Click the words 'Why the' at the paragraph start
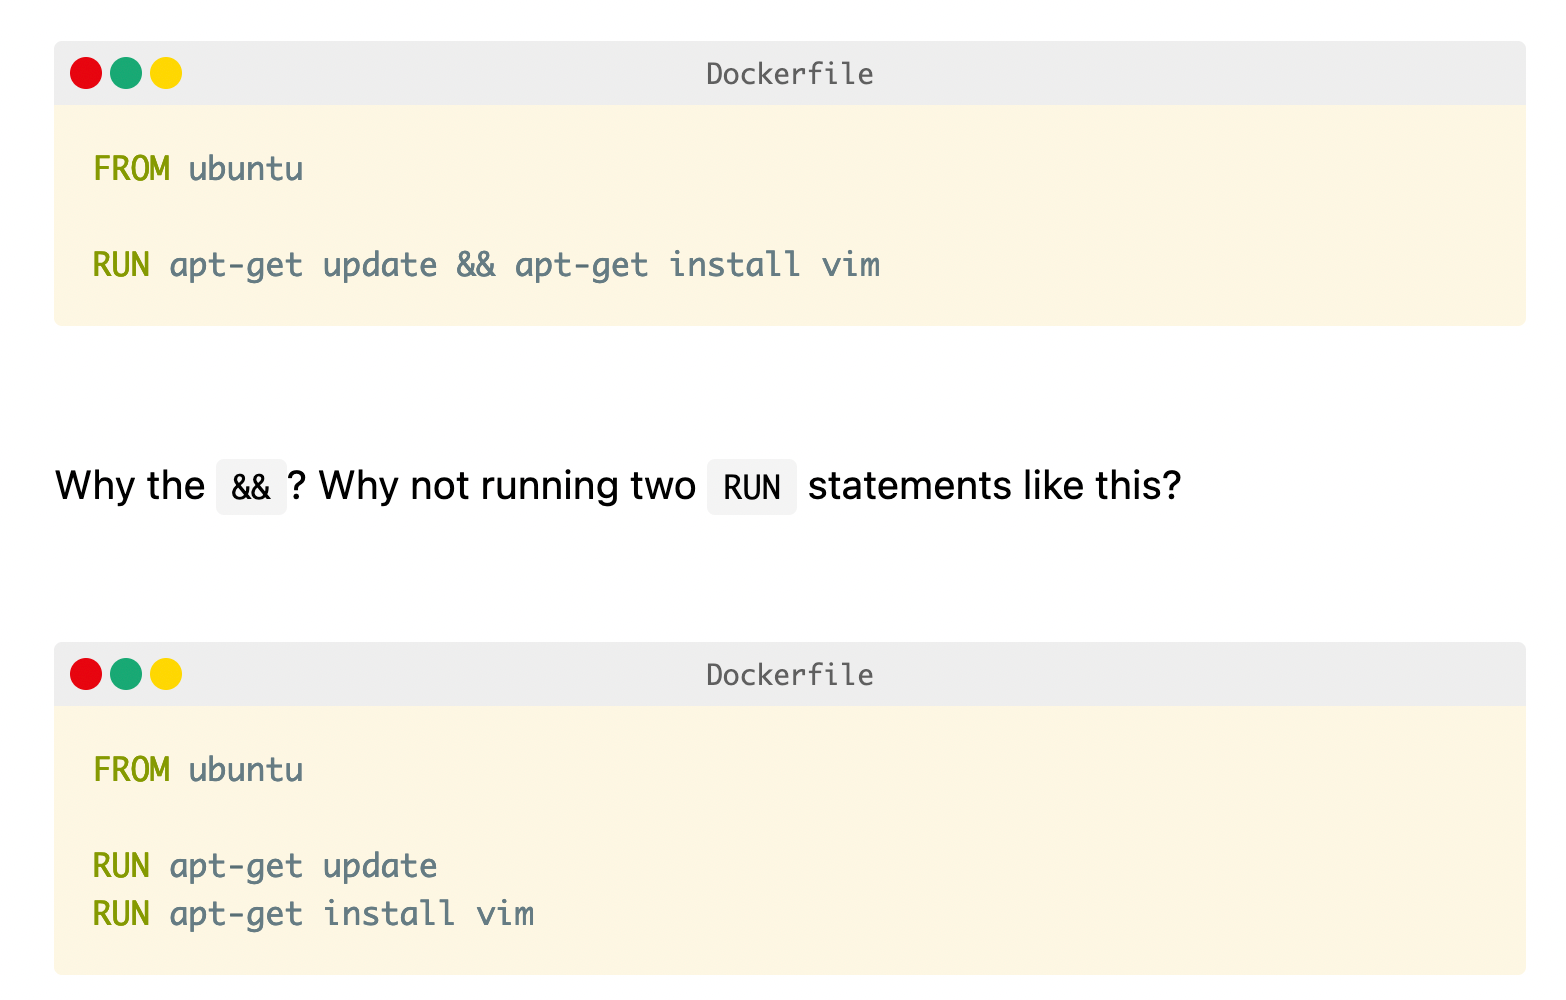Screen dimensions: 1566x1000 [130, 486]
